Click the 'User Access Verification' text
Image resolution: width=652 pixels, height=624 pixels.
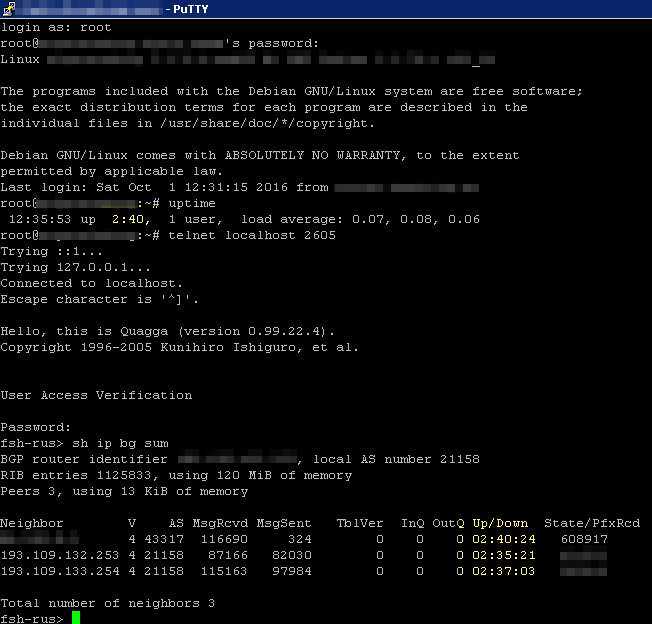(96, 395)
